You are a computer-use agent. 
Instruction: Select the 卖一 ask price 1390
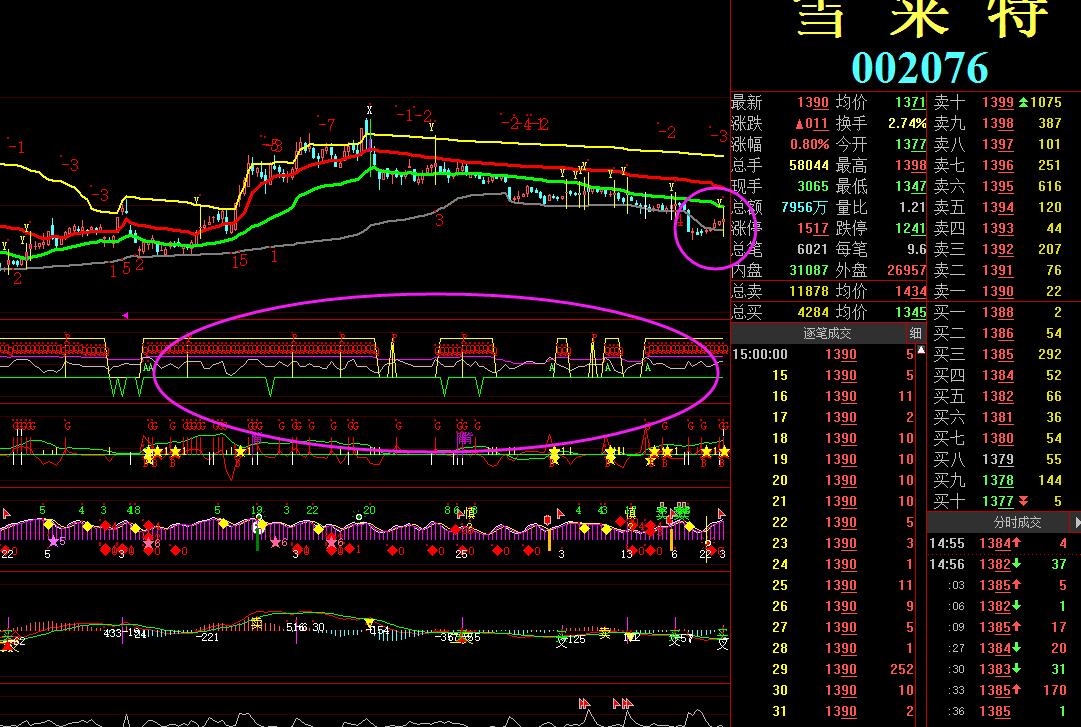click(998, 291)
